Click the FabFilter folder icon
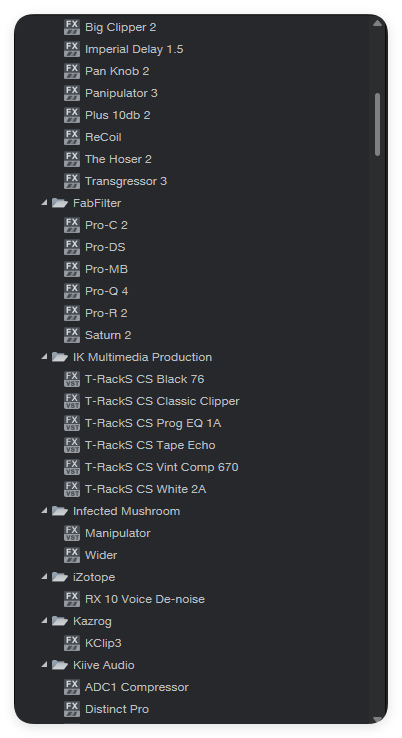Viewport: 402px width, 738px height. (x=60, y=203)
